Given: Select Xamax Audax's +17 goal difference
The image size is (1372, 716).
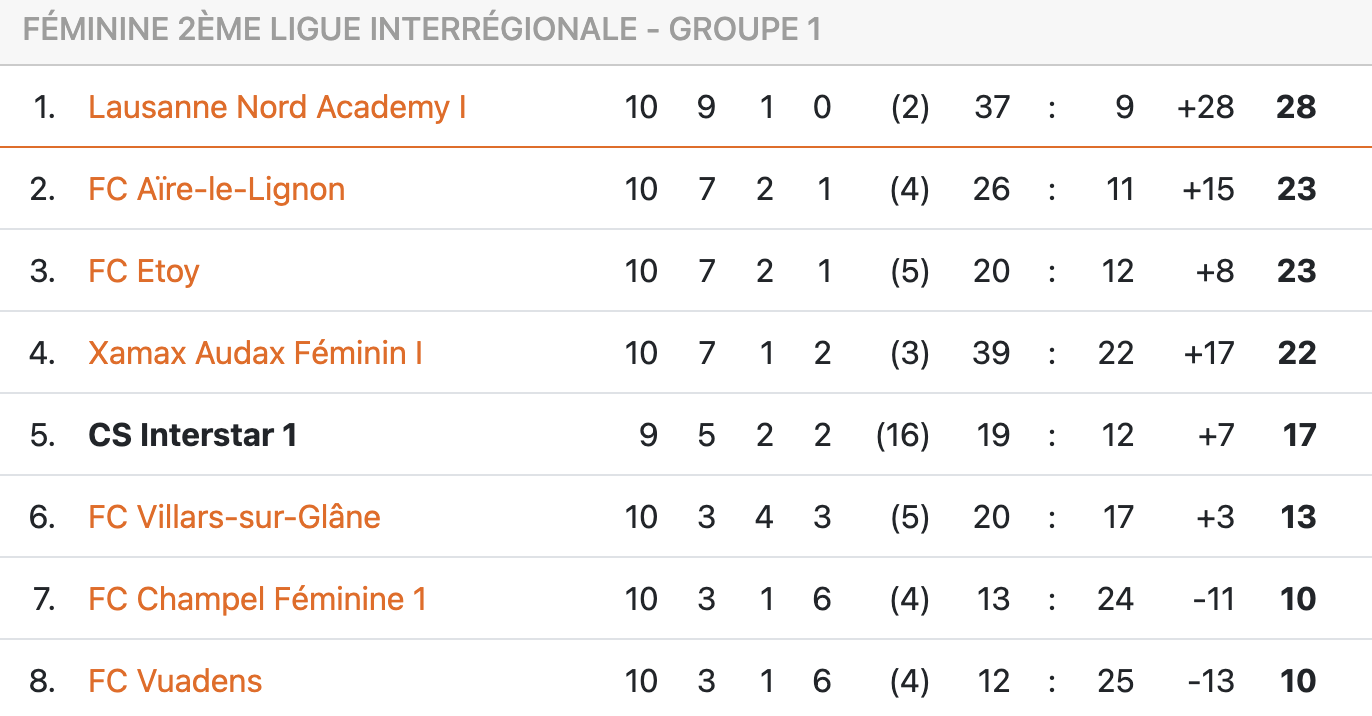Looking at the screenshot, I should [x=1207, y=353].
